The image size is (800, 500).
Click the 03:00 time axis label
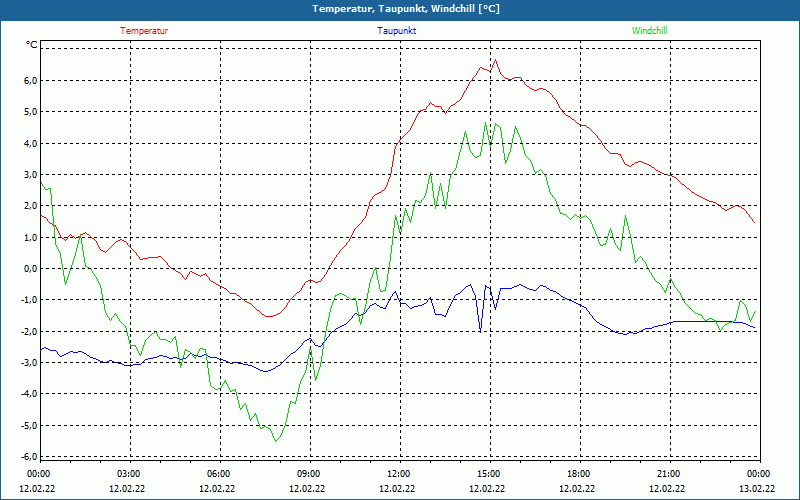click(128, 474)
